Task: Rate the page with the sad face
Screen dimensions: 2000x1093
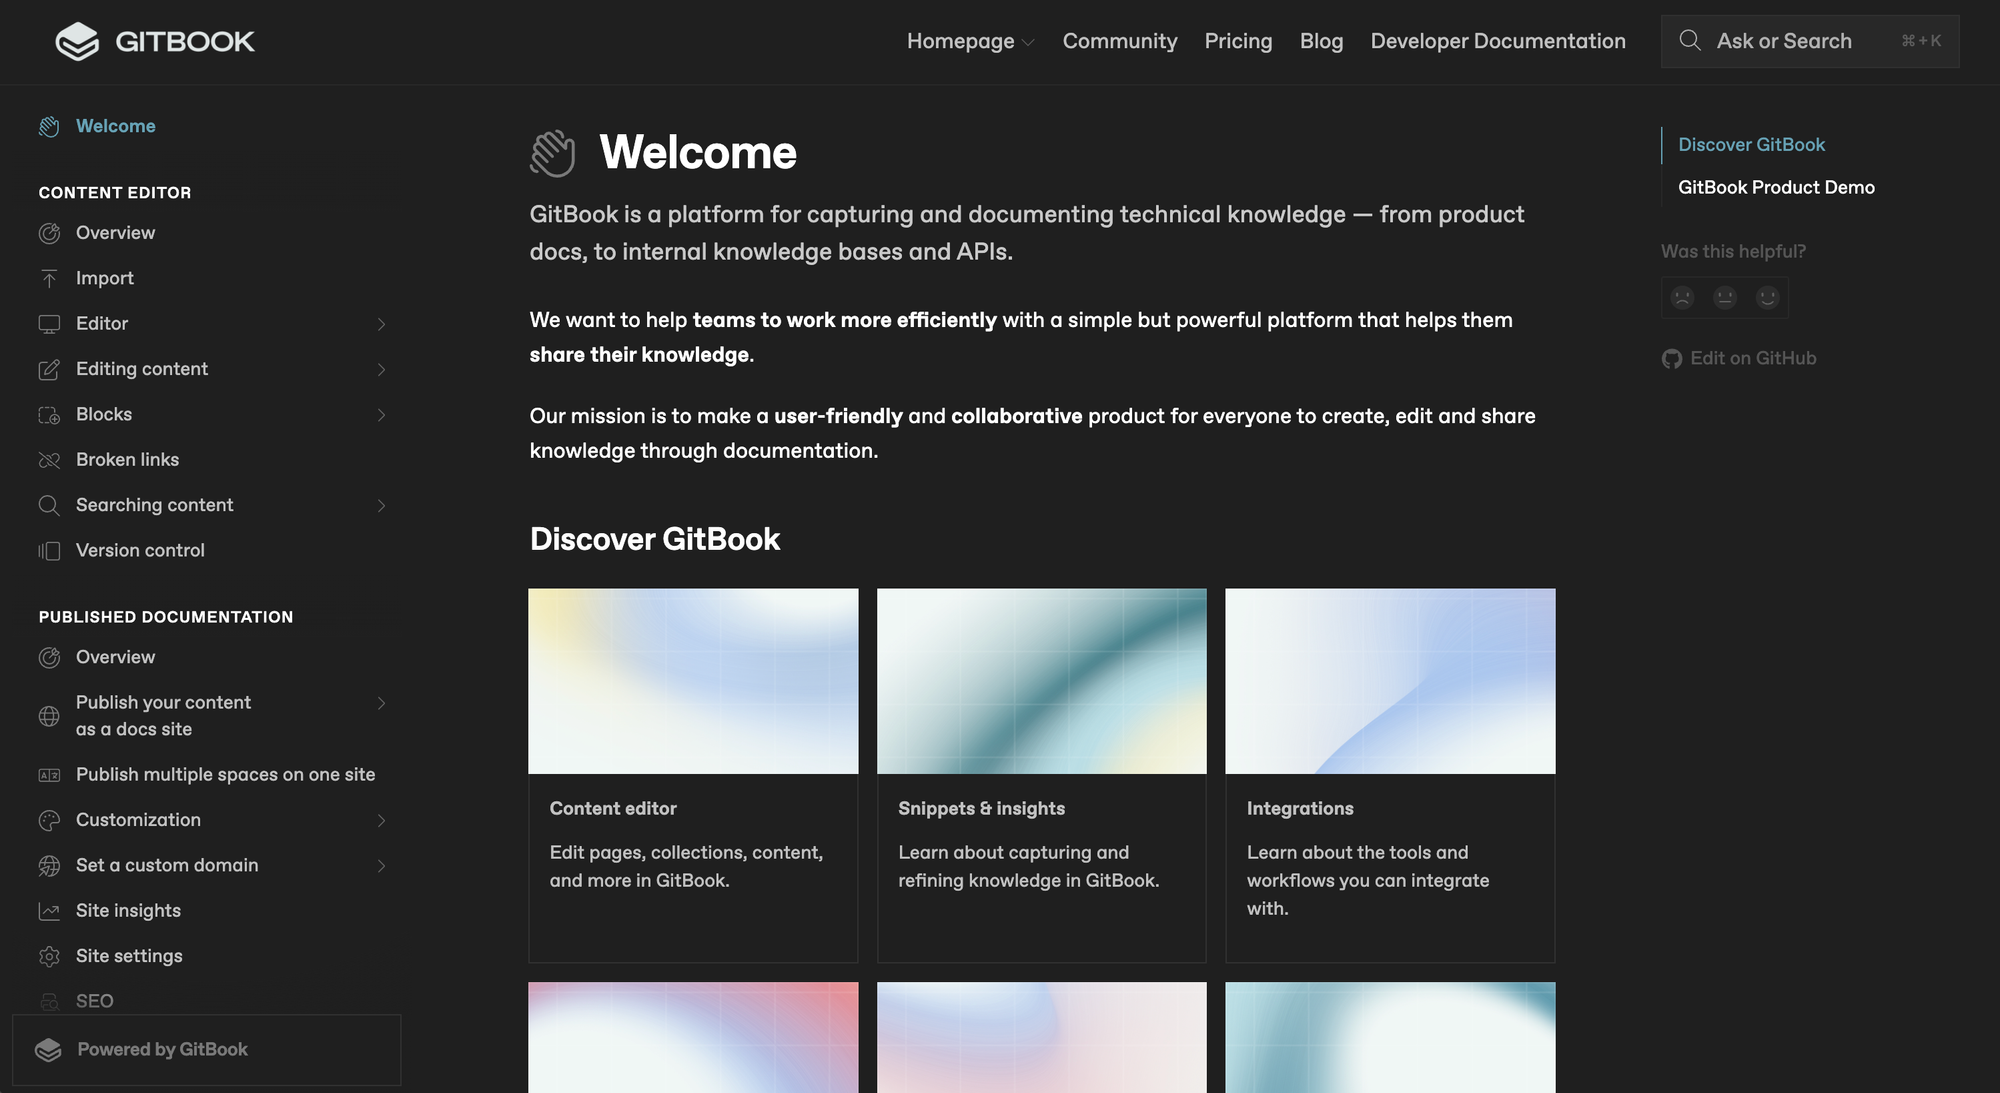Action: (x=1682, y=296)
